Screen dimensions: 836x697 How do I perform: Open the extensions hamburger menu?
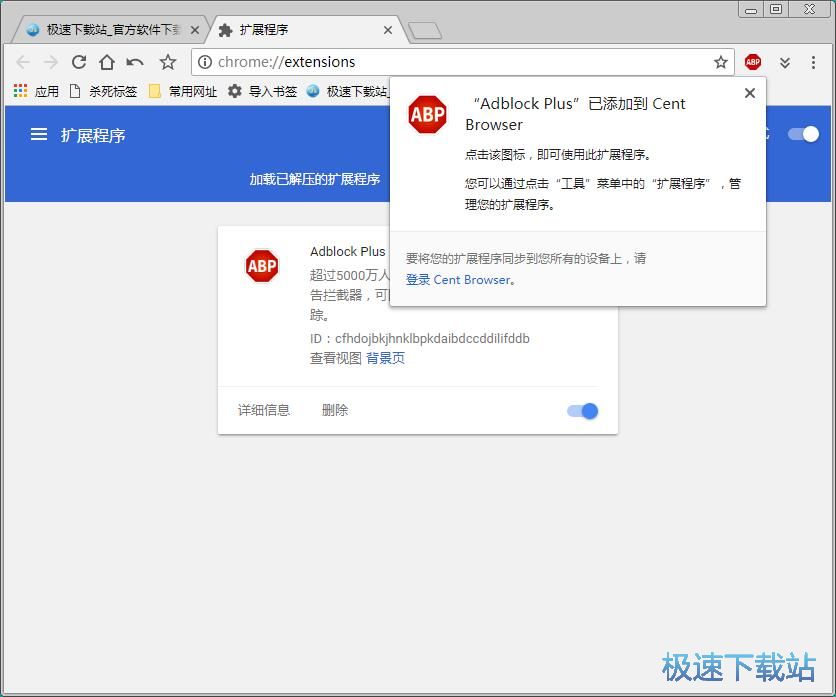pyautogui.click(x=39, y=134)
